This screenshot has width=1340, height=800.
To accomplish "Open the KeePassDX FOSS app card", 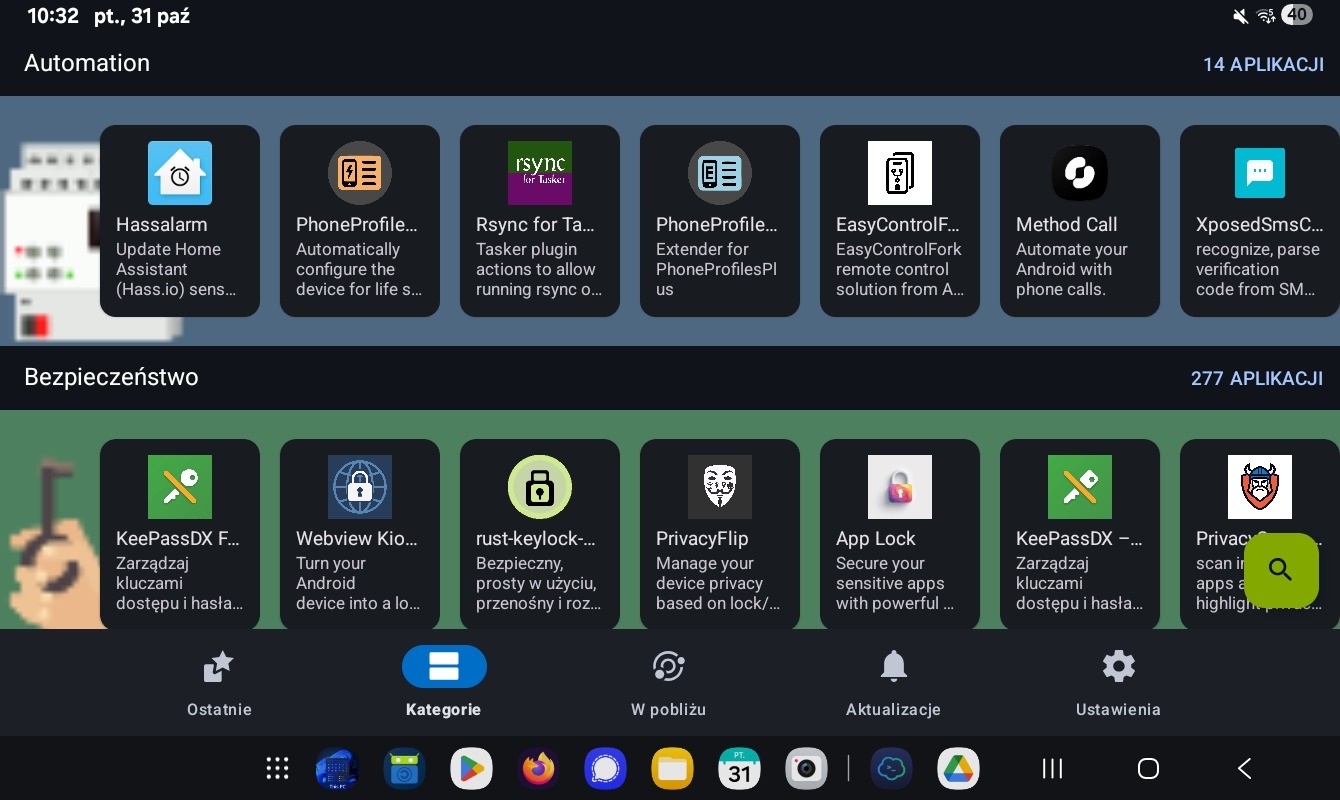I will point(180,535).
